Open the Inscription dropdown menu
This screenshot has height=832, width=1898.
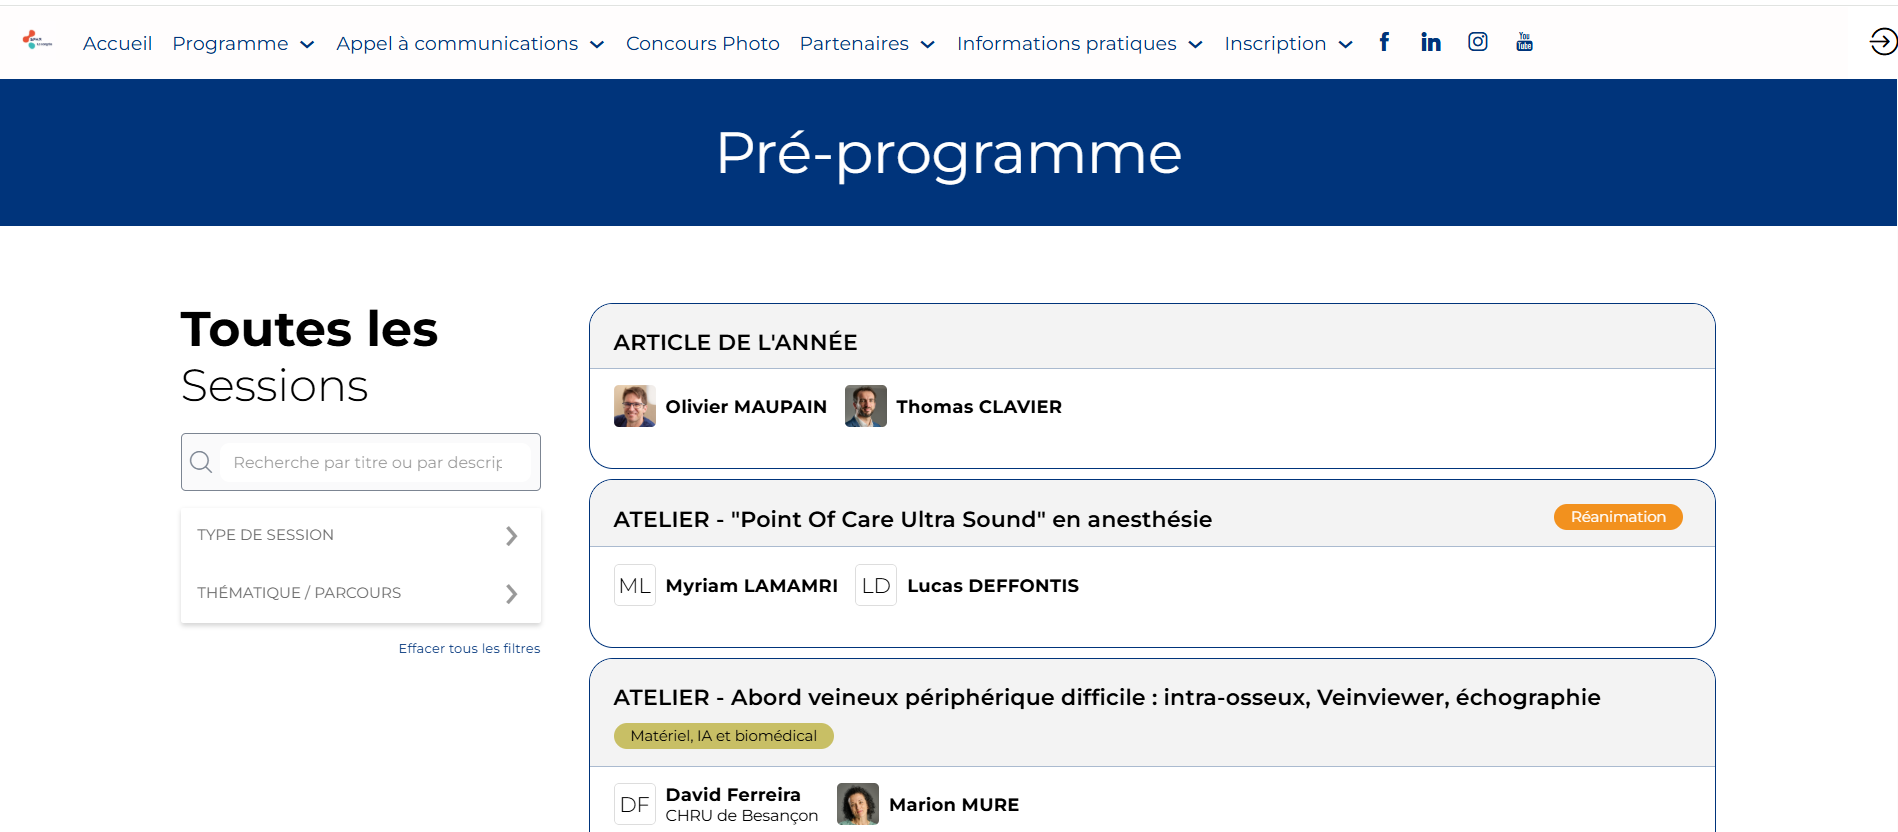point(1288,43)
